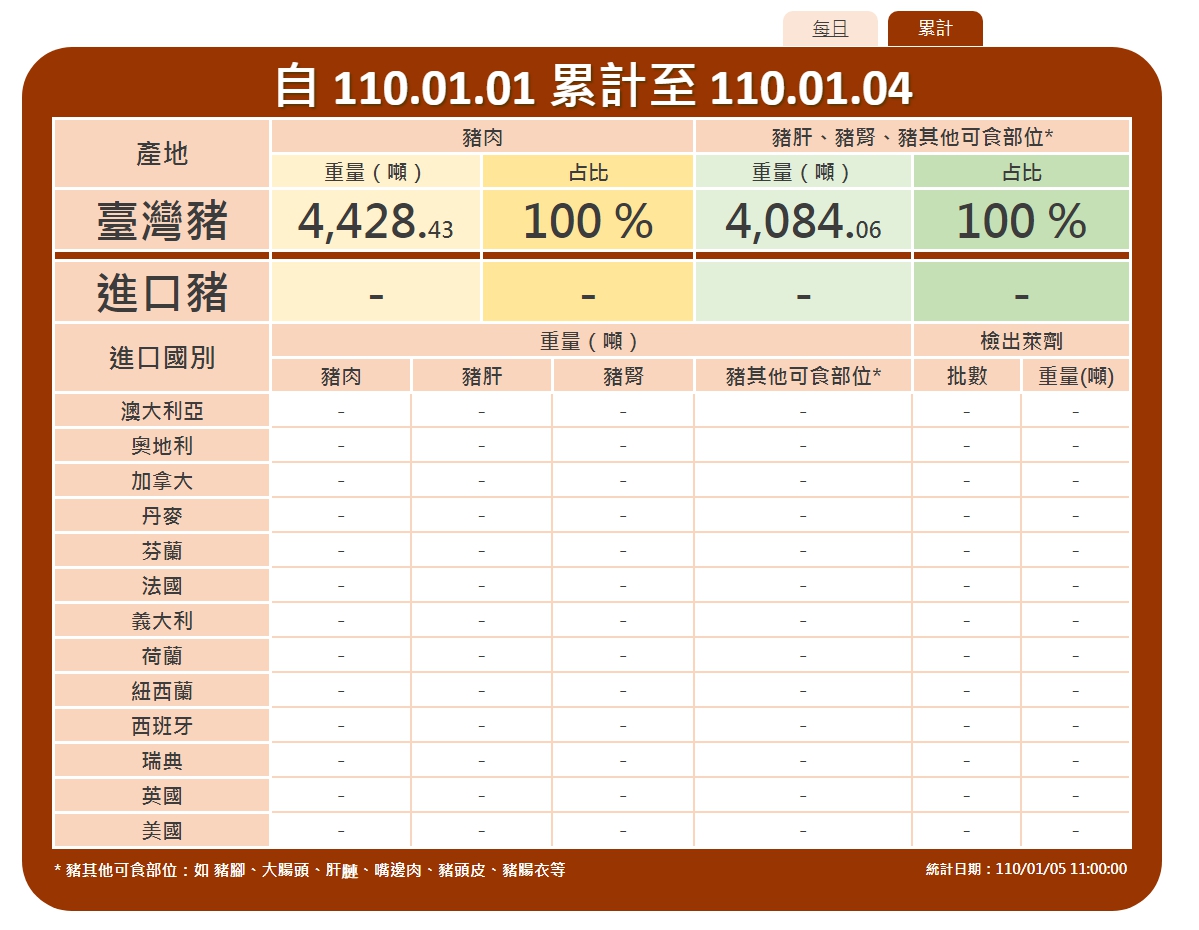The image size is (1199, 930).
Task: Click the 檢出萊劑 column header
Action: [1021, 341]
